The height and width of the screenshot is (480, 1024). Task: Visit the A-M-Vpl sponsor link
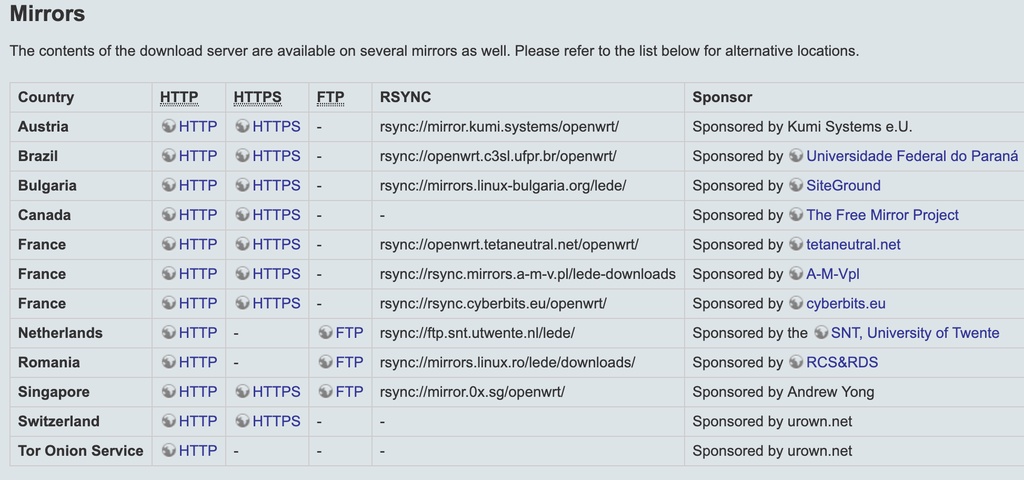coord(833,274)
